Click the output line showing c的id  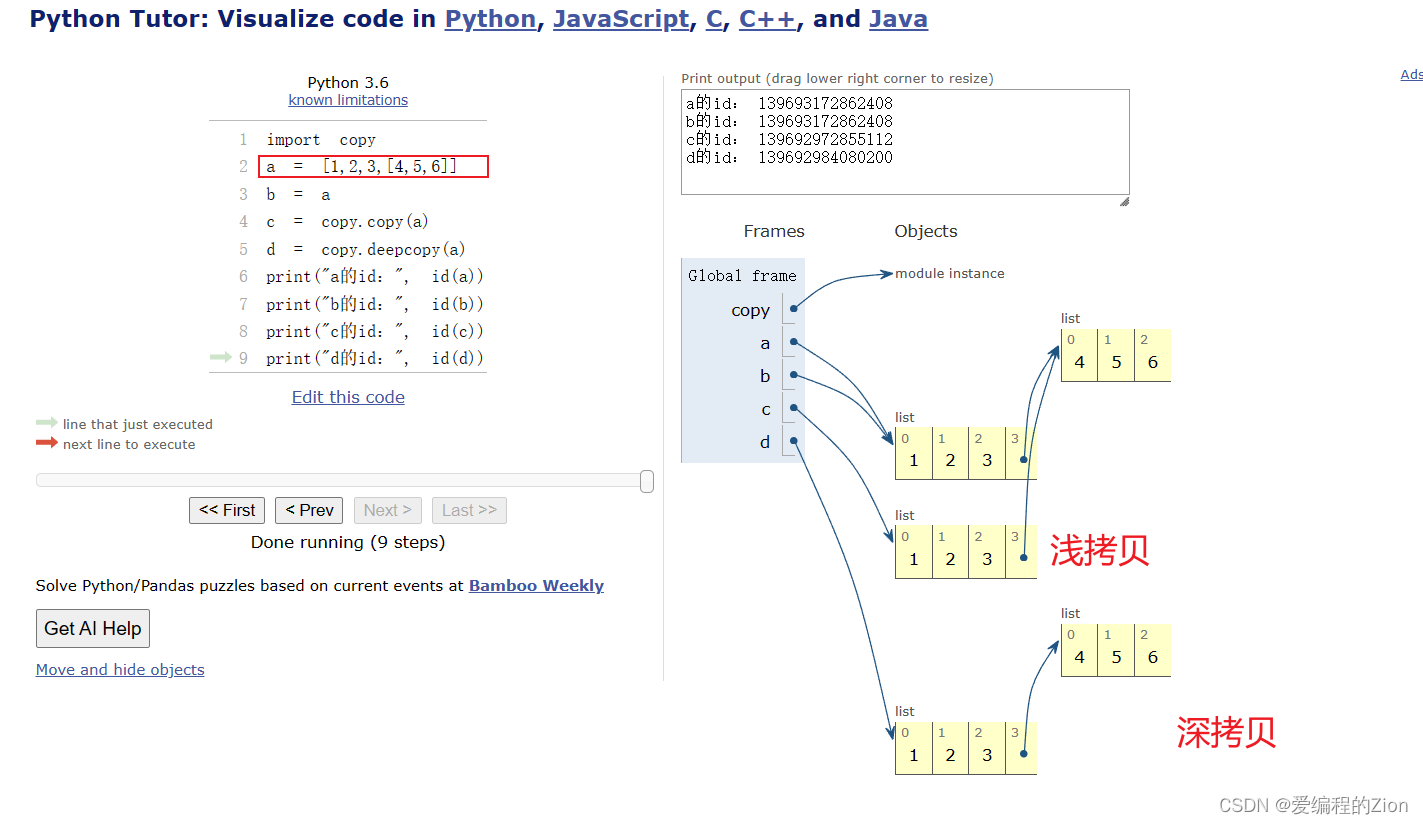point(789,139)
